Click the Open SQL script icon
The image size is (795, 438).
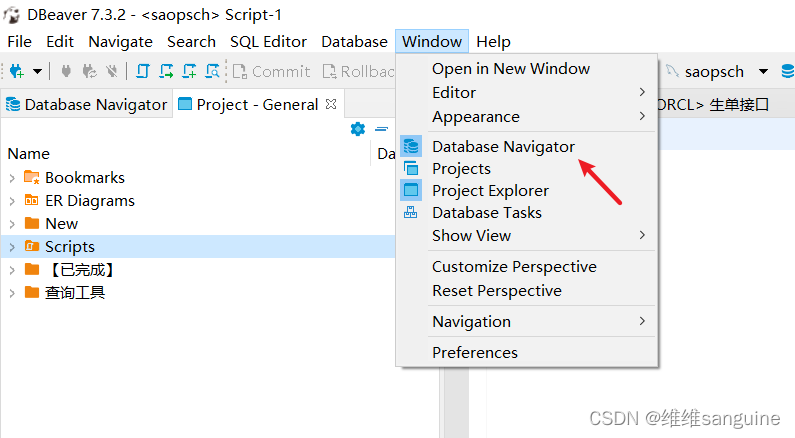[143, 71]
